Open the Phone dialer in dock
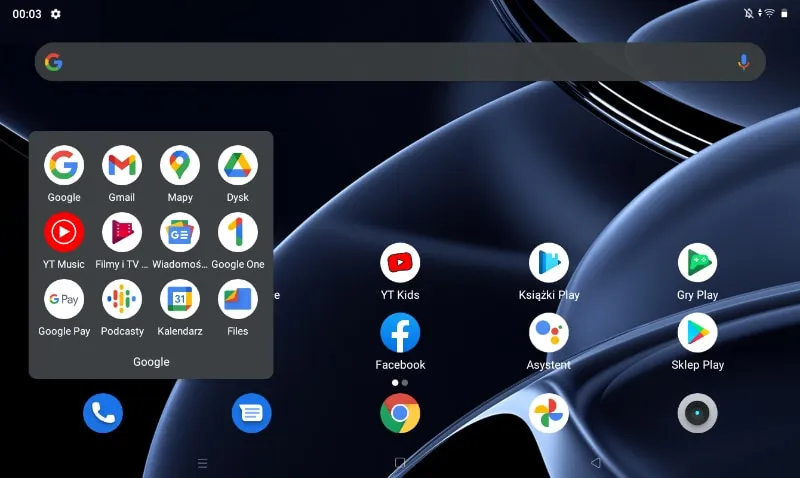 [103, 413]
